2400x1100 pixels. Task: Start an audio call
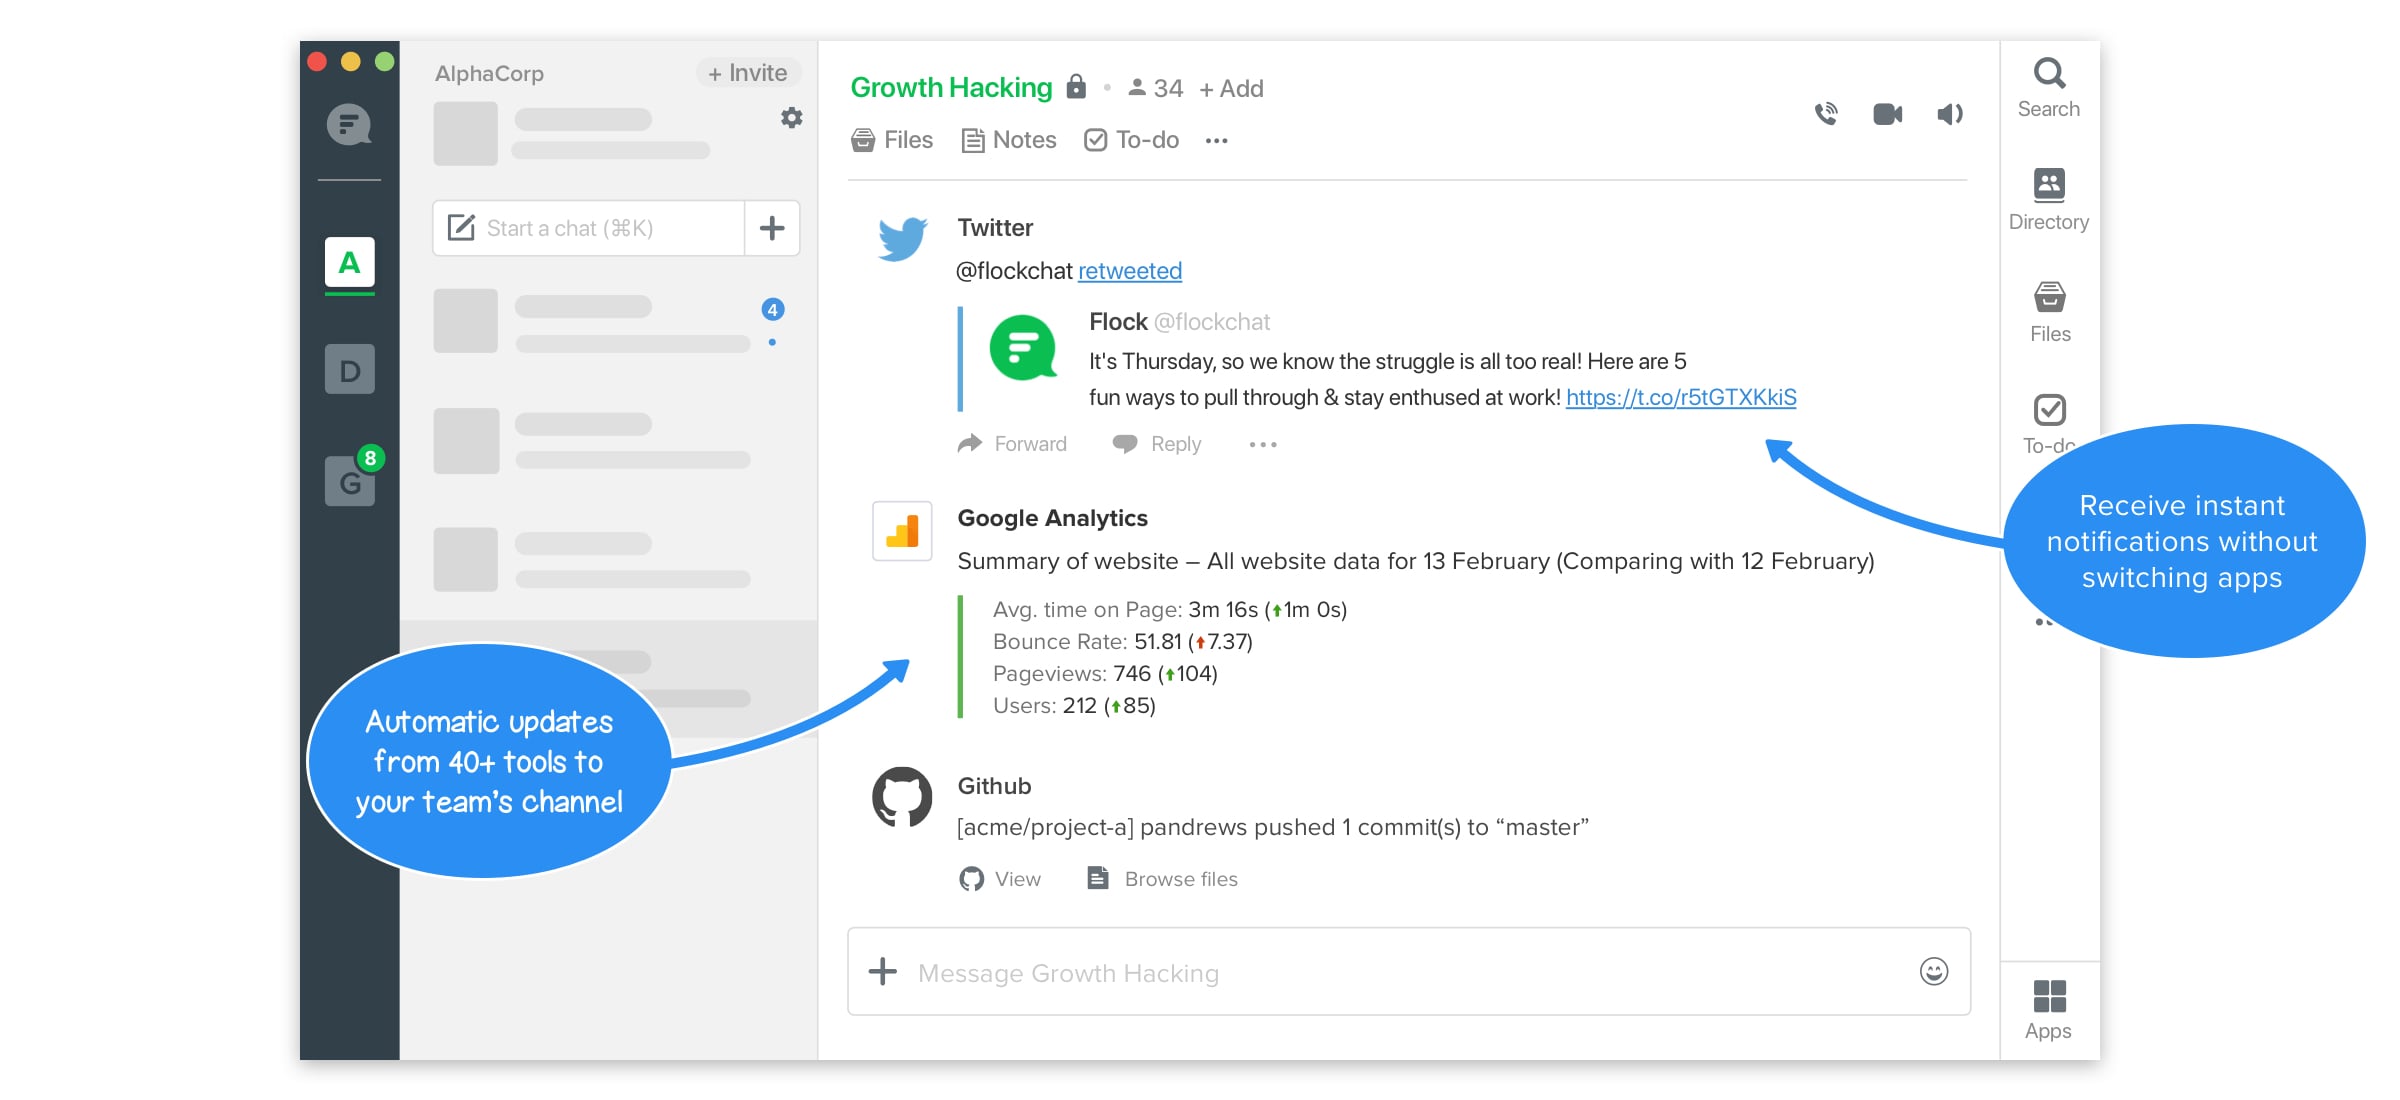pyautogui.click(x=1826, y=114)
